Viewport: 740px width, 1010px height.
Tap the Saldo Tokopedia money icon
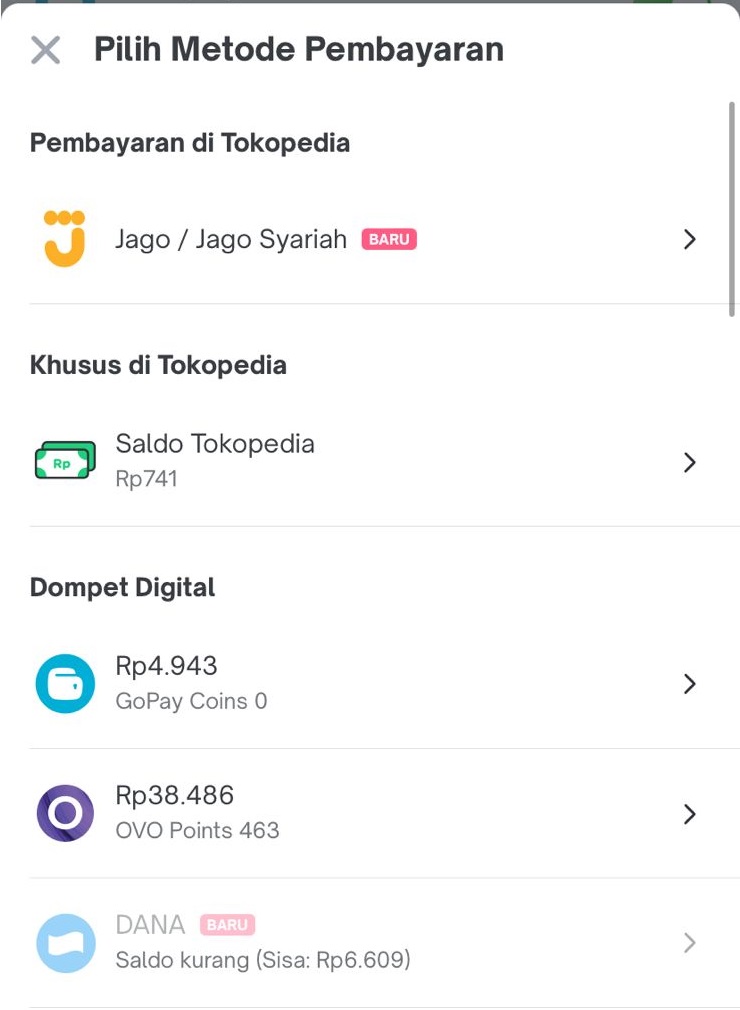[x=65, y=460]
